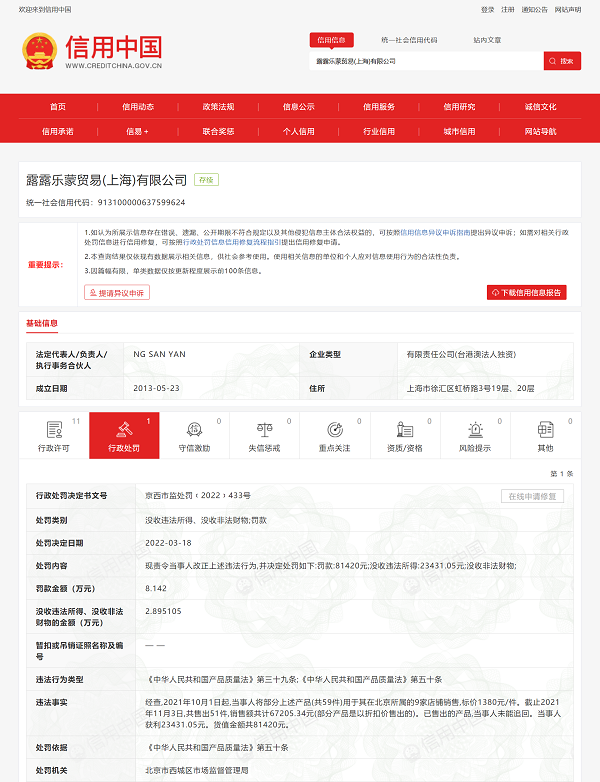Click the 登录 link at top
Image resolution: width=600 pixels, height=782 pixels.
488,9
